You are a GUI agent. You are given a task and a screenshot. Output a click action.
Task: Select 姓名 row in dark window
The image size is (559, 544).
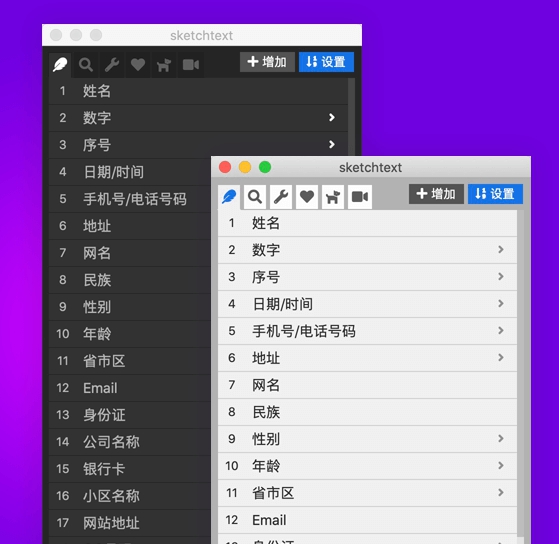coord(198,91)
